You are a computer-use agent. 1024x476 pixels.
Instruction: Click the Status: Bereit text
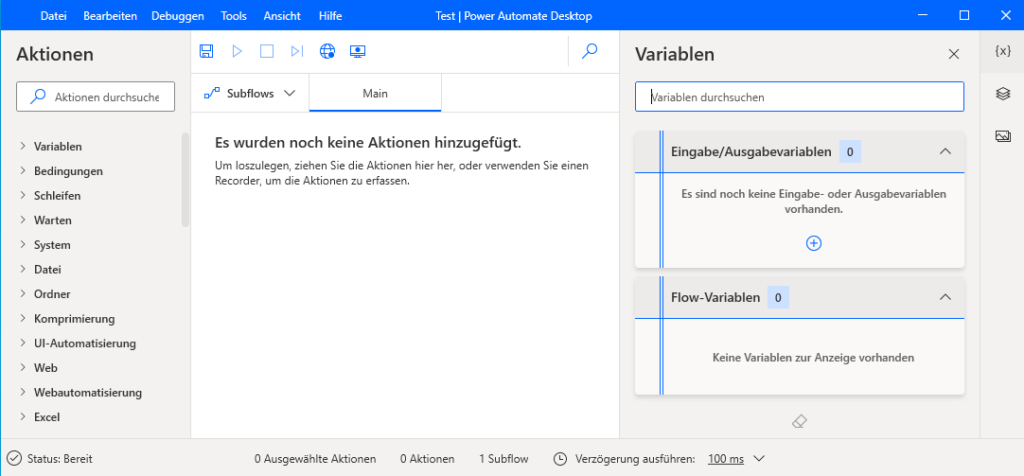59,459
